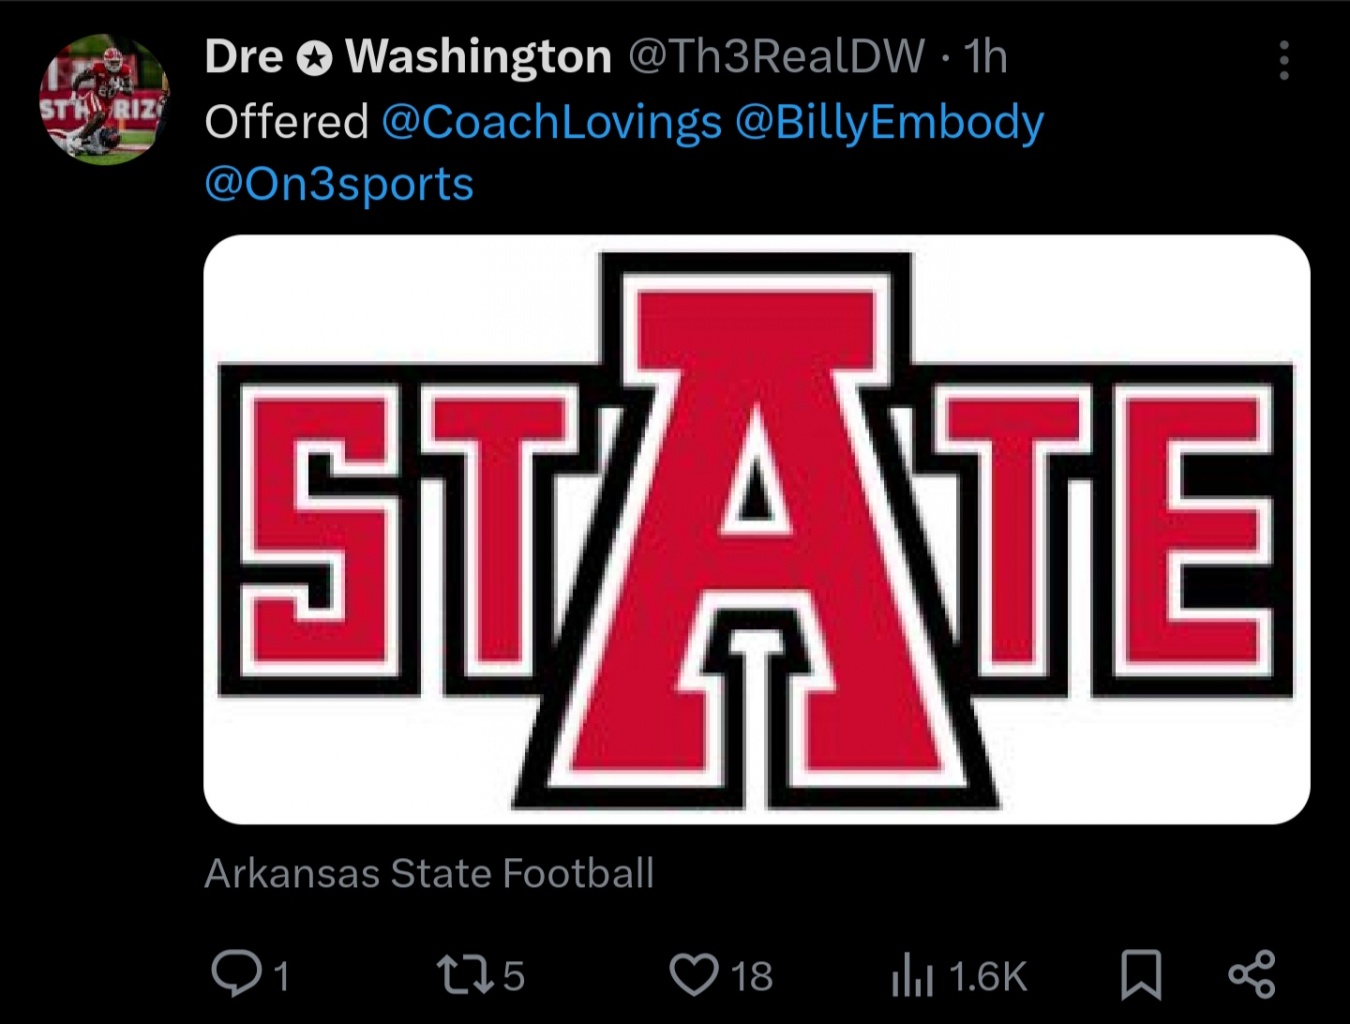1350x1024 pixels.
Task: Open the @Th3RealDW handle
Action: [775, 57]
